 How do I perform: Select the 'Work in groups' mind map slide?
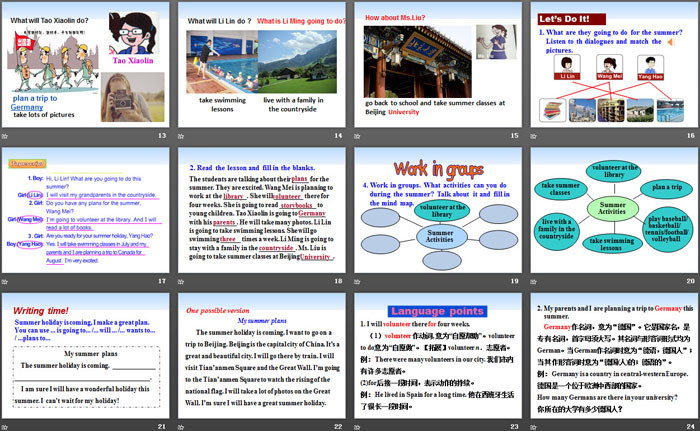[438, 210]
